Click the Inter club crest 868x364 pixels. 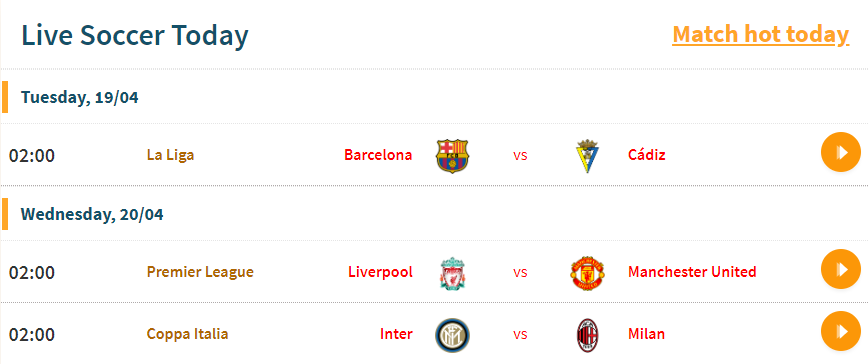tap(452, 335)
